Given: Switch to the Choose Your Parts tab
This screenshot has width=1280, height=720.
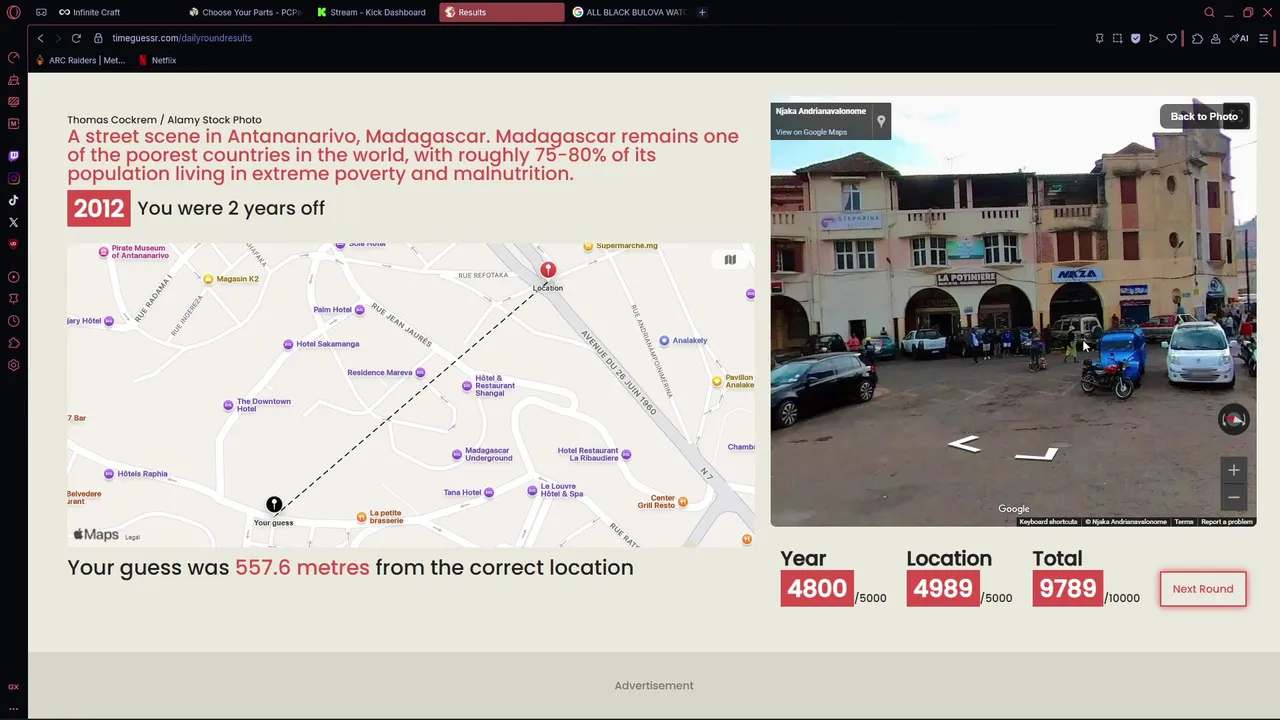Looking at the screenshot, I should click(244, 12).
